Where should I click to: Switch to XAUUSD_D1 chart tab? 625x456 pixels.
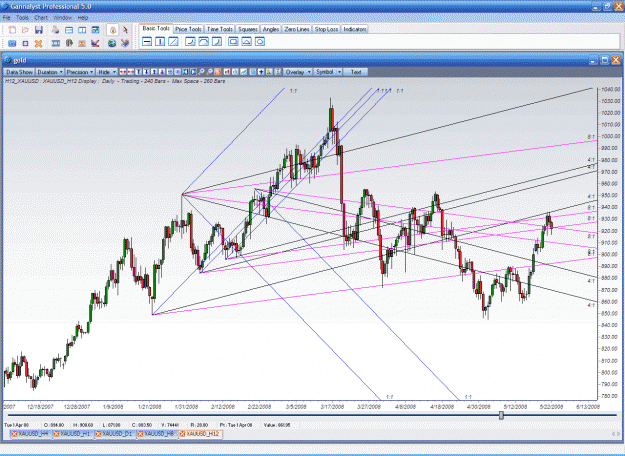pos(114,433)
